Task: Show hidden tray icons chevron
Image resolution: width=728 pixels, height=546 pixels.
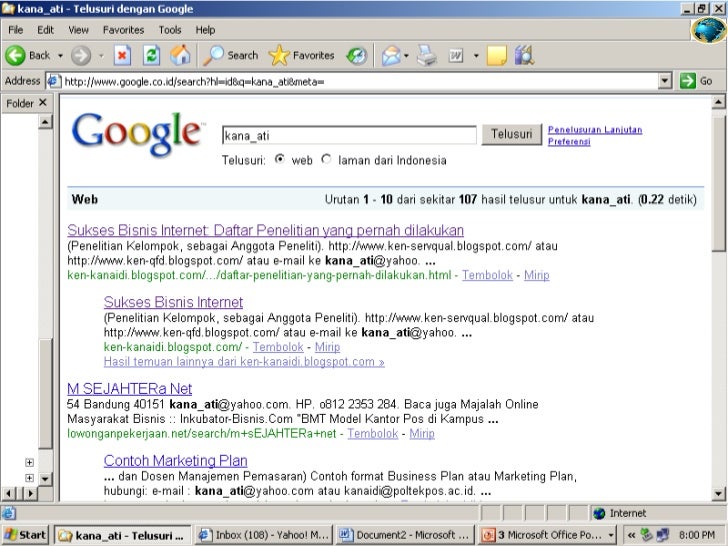Action: coord(631,535)
